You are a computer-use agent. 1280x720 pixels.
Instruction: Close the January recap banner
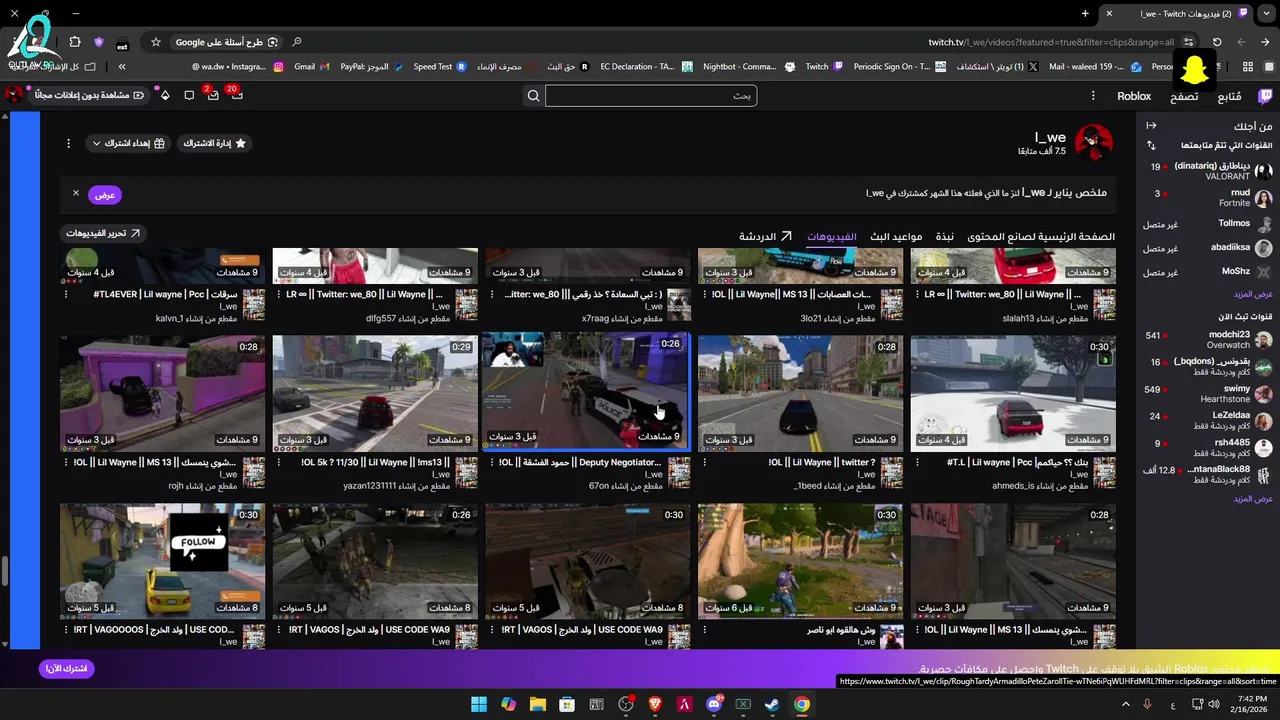[75, 193]
